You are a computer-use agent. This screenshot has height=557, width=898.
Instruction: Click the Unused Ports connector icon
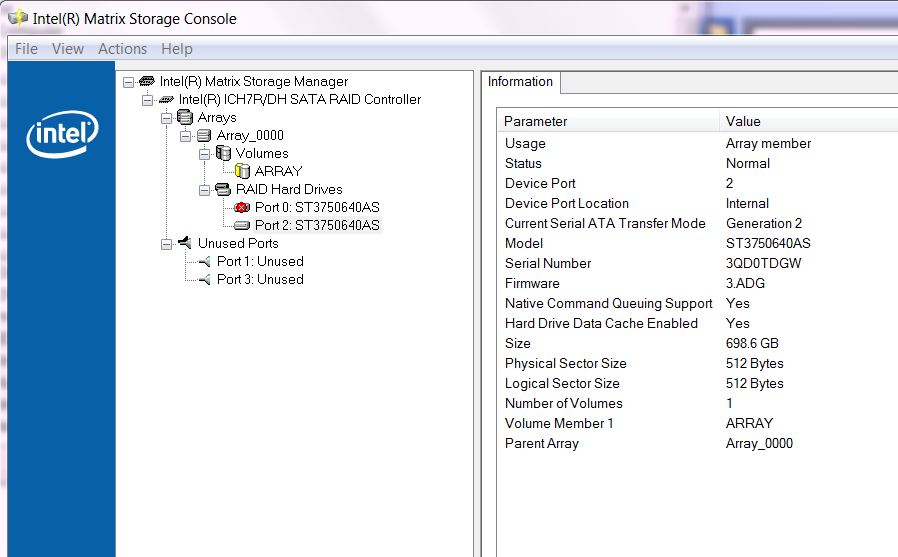[184, 243]
